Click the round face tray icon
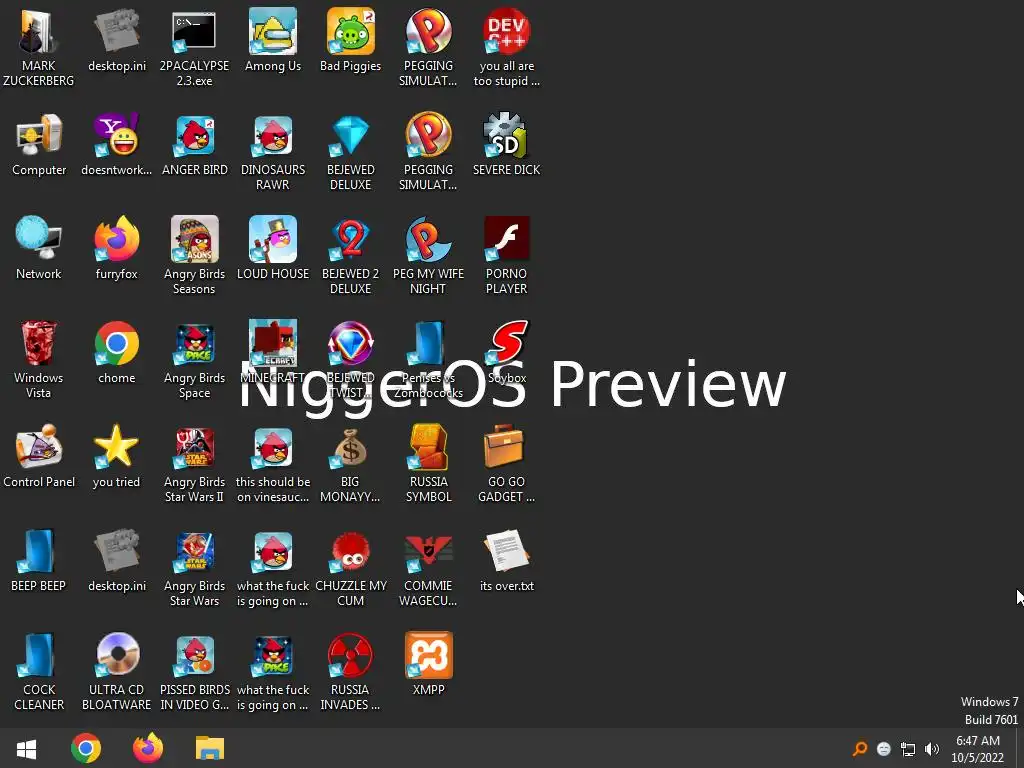1024x768 pixels. pyautogui.click(x=884, y=748)
